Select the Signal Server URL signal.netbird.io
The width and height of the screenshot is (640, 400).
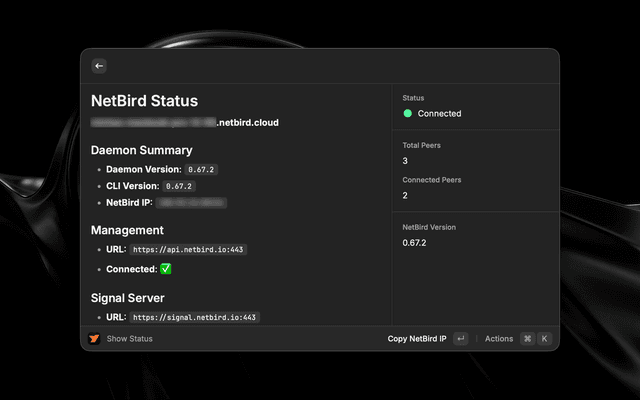pos(195,317)
